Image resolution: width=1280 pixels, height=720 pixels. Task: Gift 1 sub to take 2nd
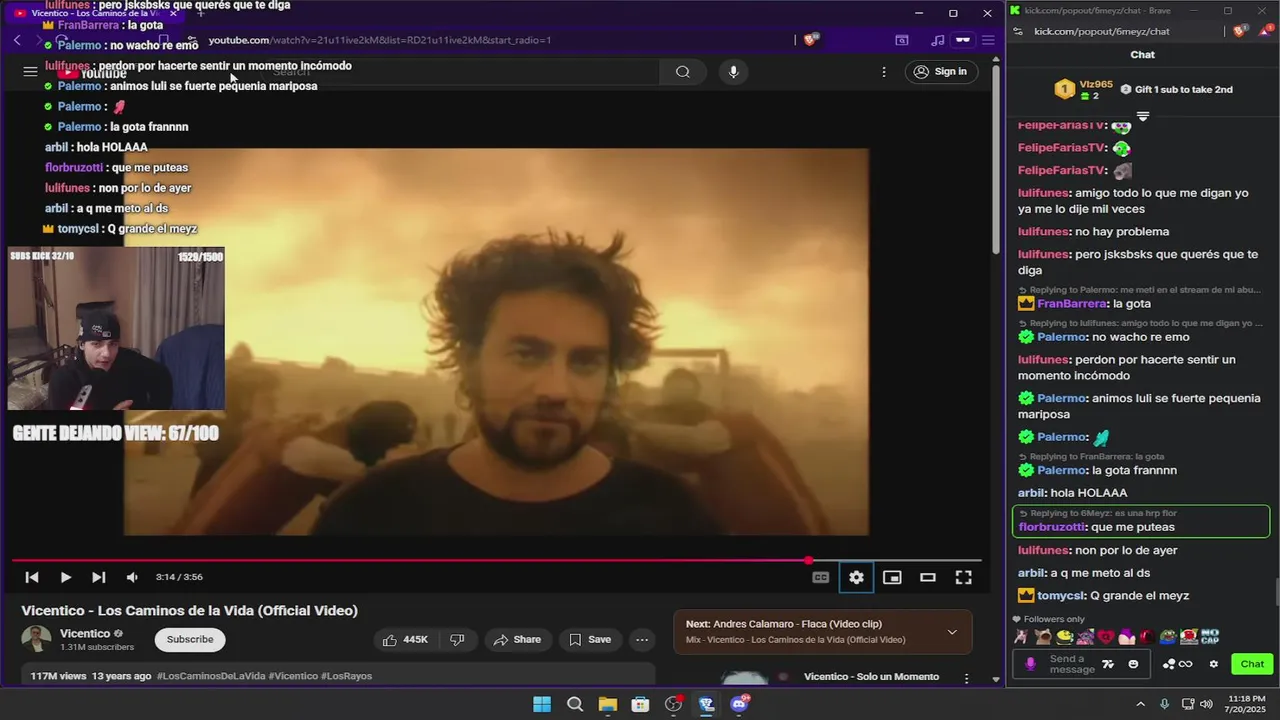[1177, 89]
